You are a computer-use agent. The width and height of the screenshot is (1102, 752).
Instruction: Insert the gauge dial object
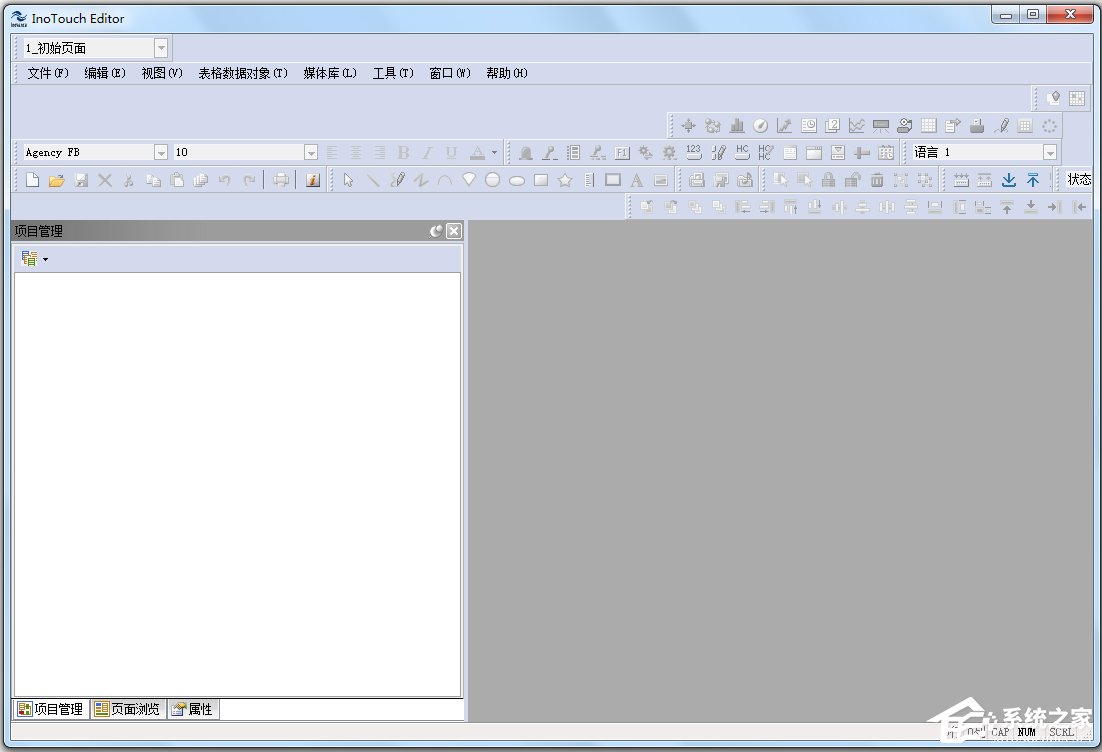click(760, 125)
